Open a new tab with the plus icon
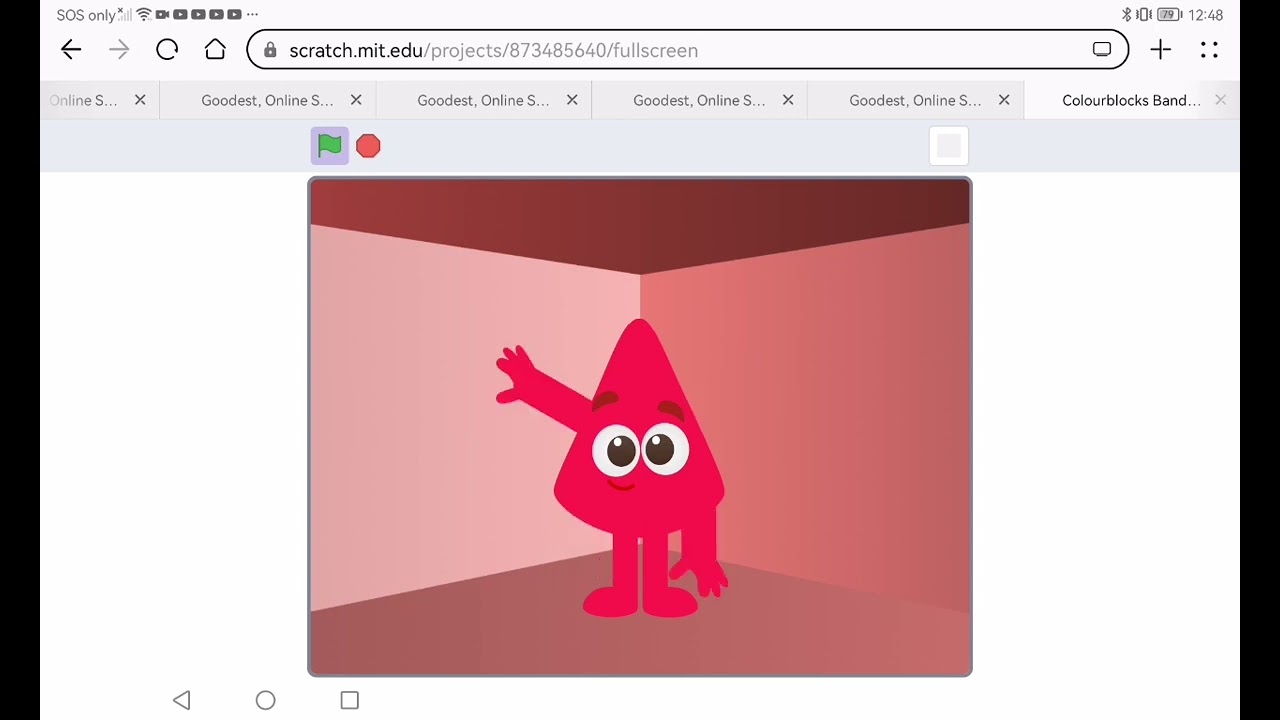This screenshot has width=1280, height=720. 1160,50
